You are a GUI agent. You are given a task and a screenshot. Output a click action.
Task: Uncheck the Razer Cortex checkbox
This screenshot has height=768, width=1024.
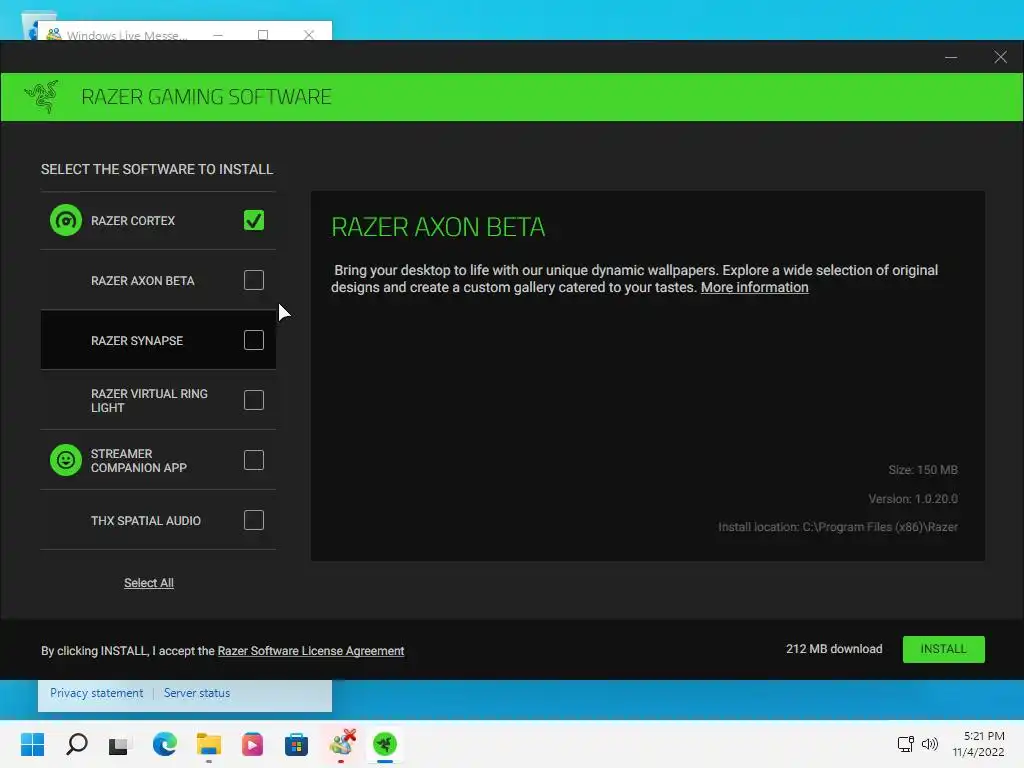[254, 220]
